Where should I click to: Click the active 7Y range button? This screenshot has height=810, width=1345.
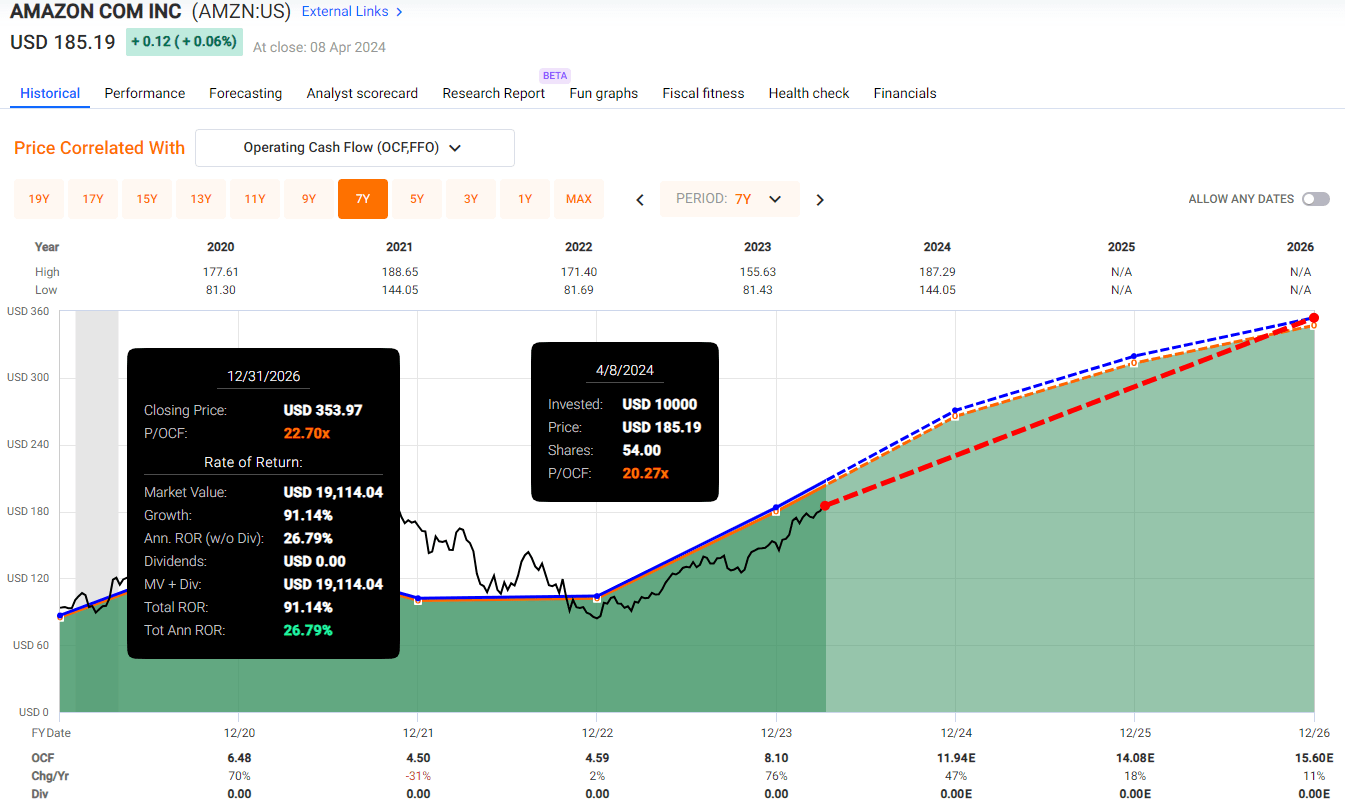[363, 199]
